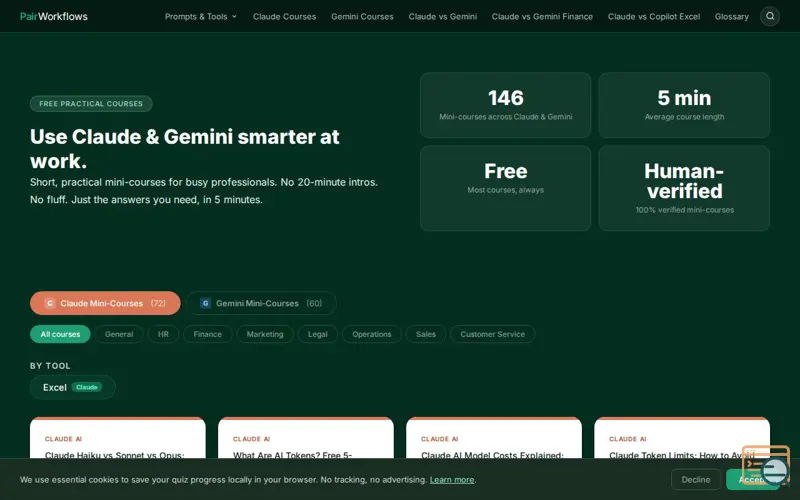Select the All courses filter
Image resolution: width=800 pixels, height=500 pixels.
pos(60,334)
